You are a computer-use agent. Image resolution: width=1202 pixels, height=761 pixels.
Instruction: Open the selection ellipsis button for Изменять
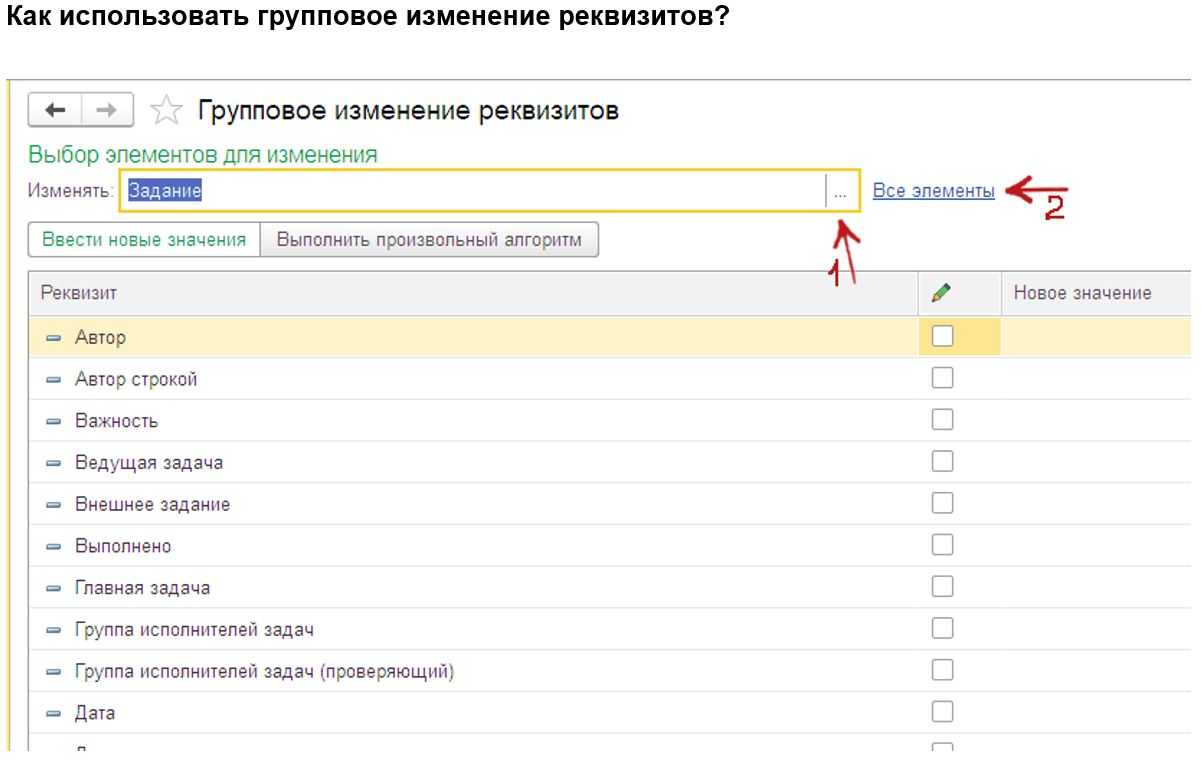point(840,191)
